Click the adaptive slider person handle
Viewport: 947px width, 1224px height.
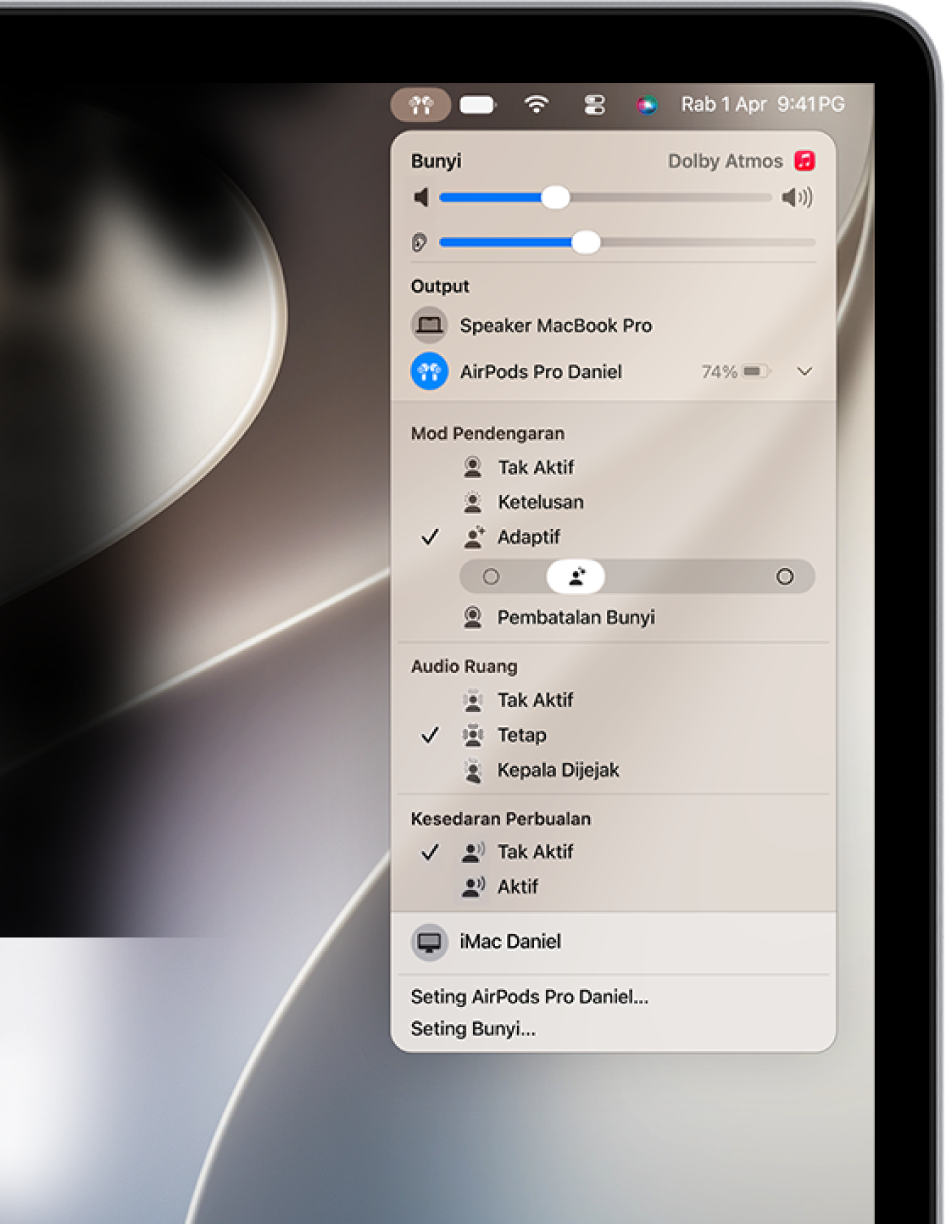coord(576,577)
